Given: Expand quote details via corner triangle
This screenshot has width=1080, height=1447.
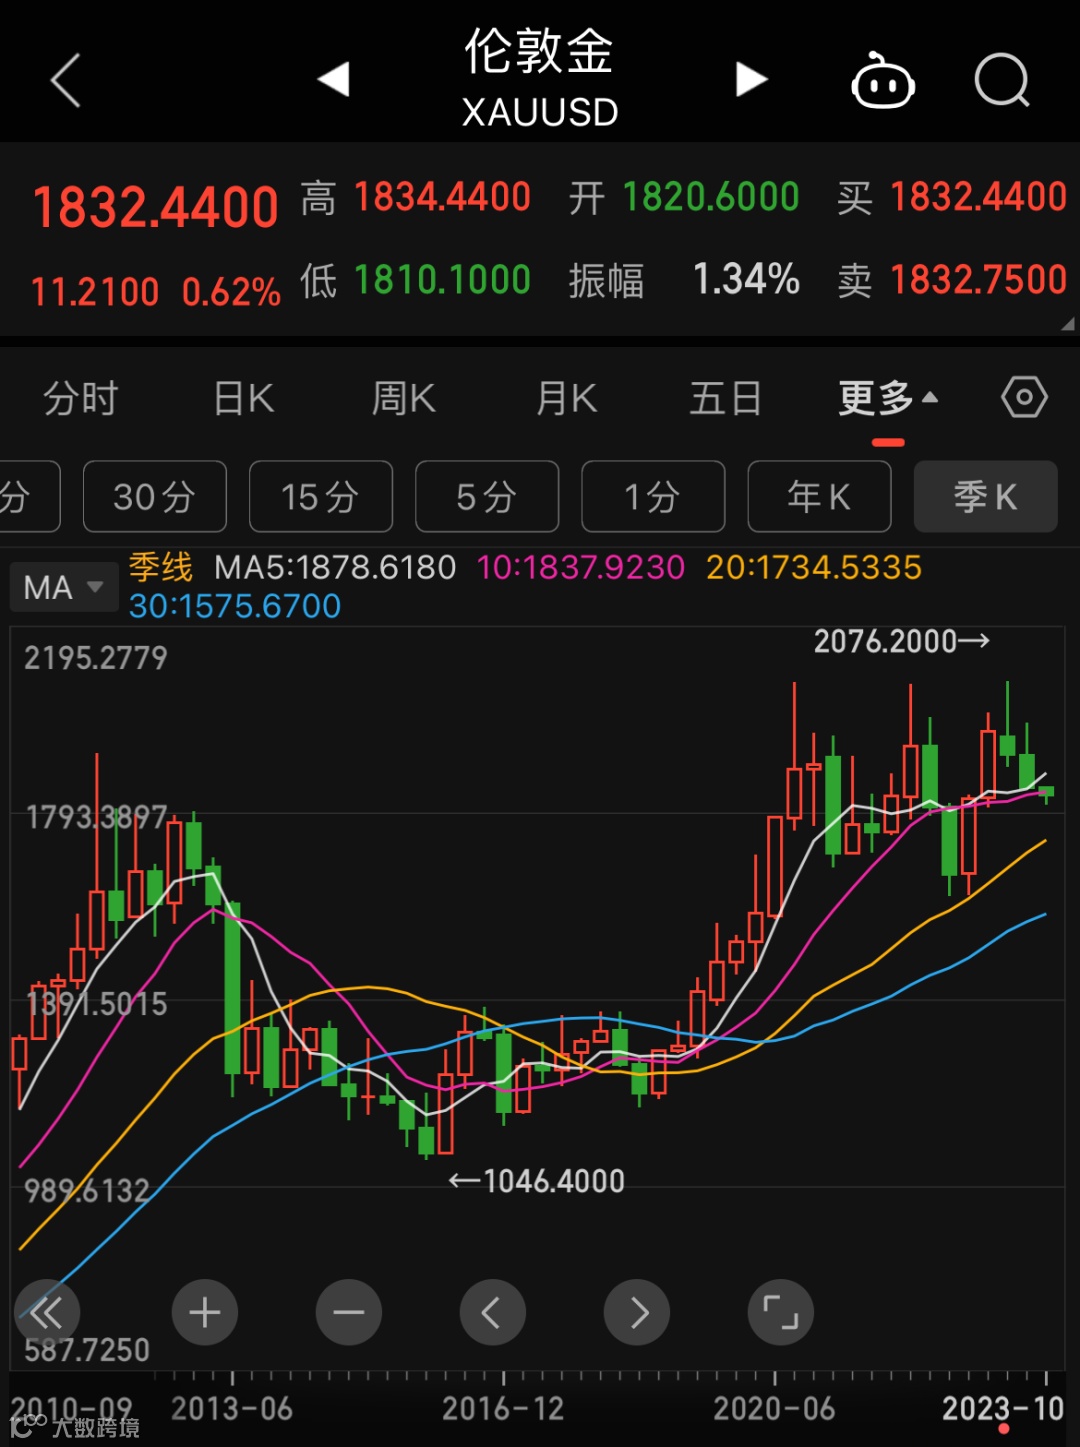Looking at the screenshot, I should click(1067, 323).
